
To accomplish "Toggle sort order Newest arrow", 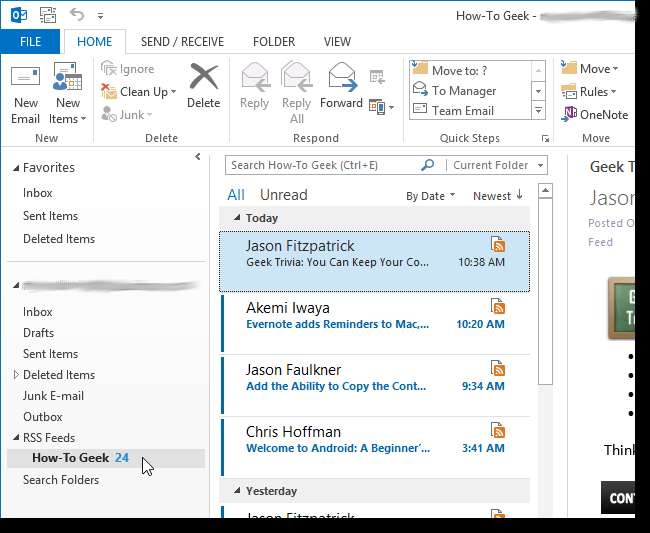I will coord(497,196).
